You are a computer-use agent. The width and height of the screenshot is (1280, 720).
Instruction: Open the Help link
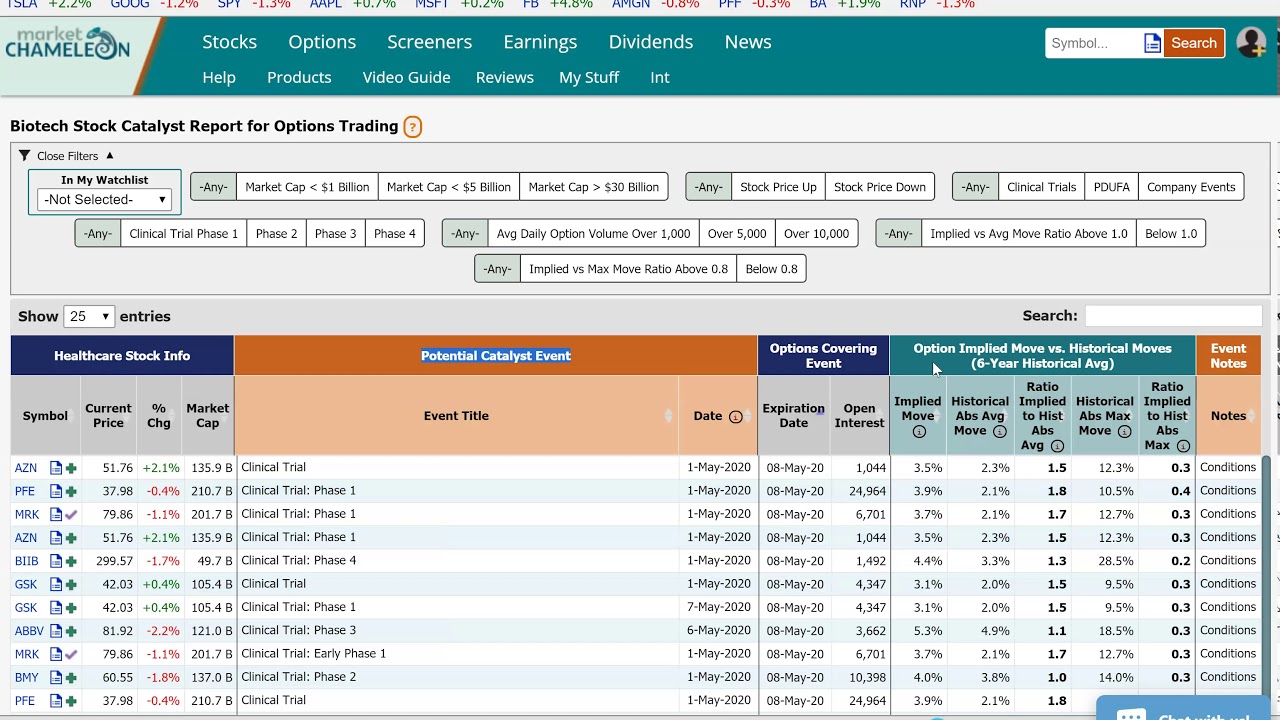[x=219, y=77]
